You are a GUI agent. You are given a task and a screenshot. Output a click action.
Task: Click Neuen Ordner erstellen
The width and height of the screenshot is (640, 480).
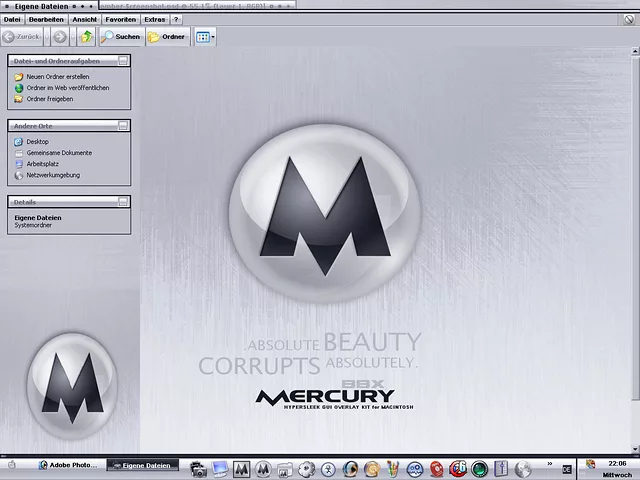pyautogui.click(x=58, y=77)
